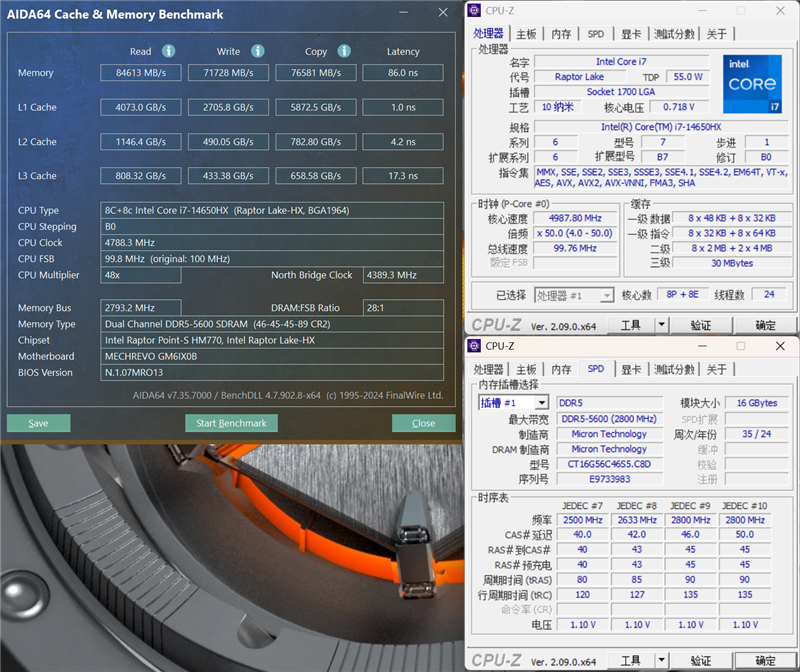Screen dimensions: 800x672
Task: Open 关于 tab in upper CPU-Z window
Action: click(x=716, y=34)
